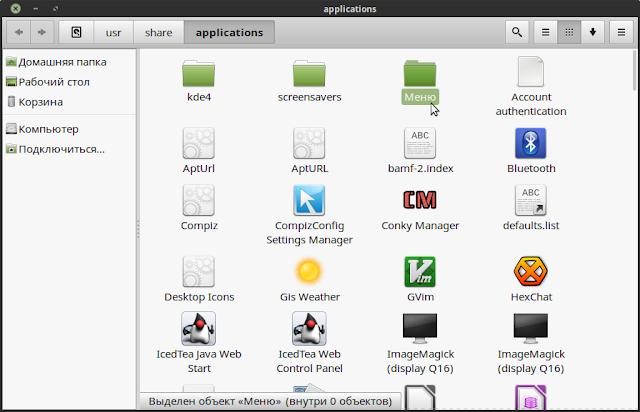Screen dimensions: 640x412
Task: Select the Bluetooth launcher icon
Action: coord(531,143)
